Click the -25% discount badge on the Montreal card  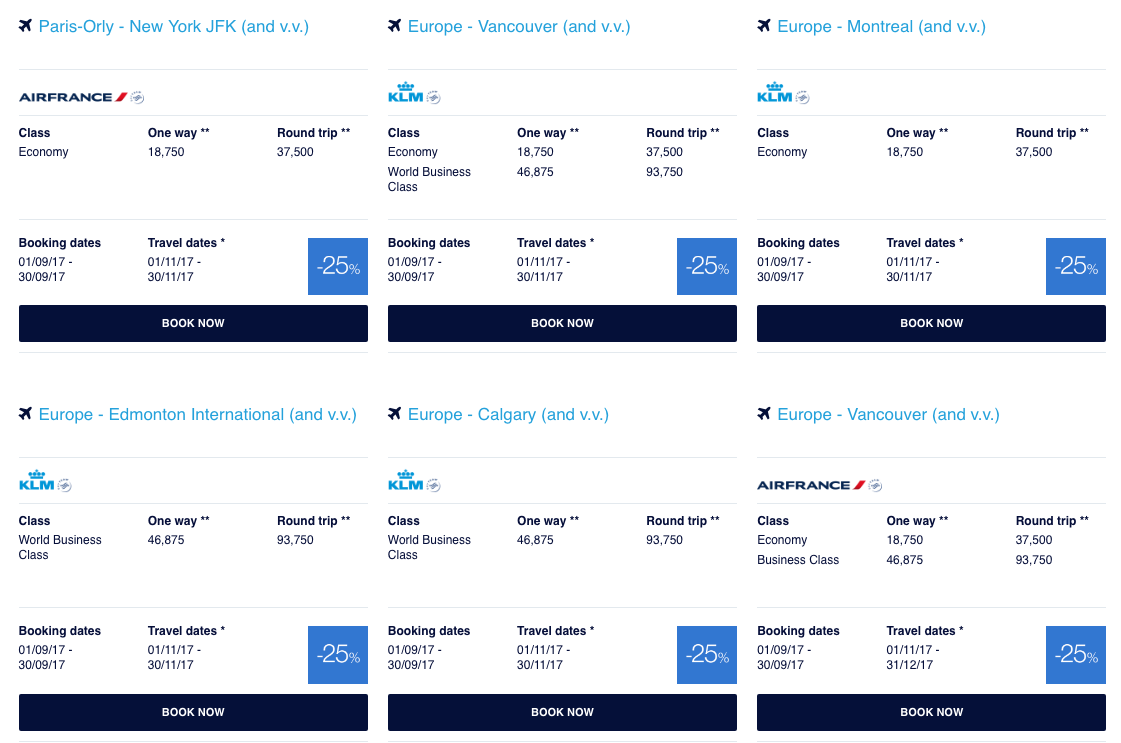click(x=1075, y=266)
